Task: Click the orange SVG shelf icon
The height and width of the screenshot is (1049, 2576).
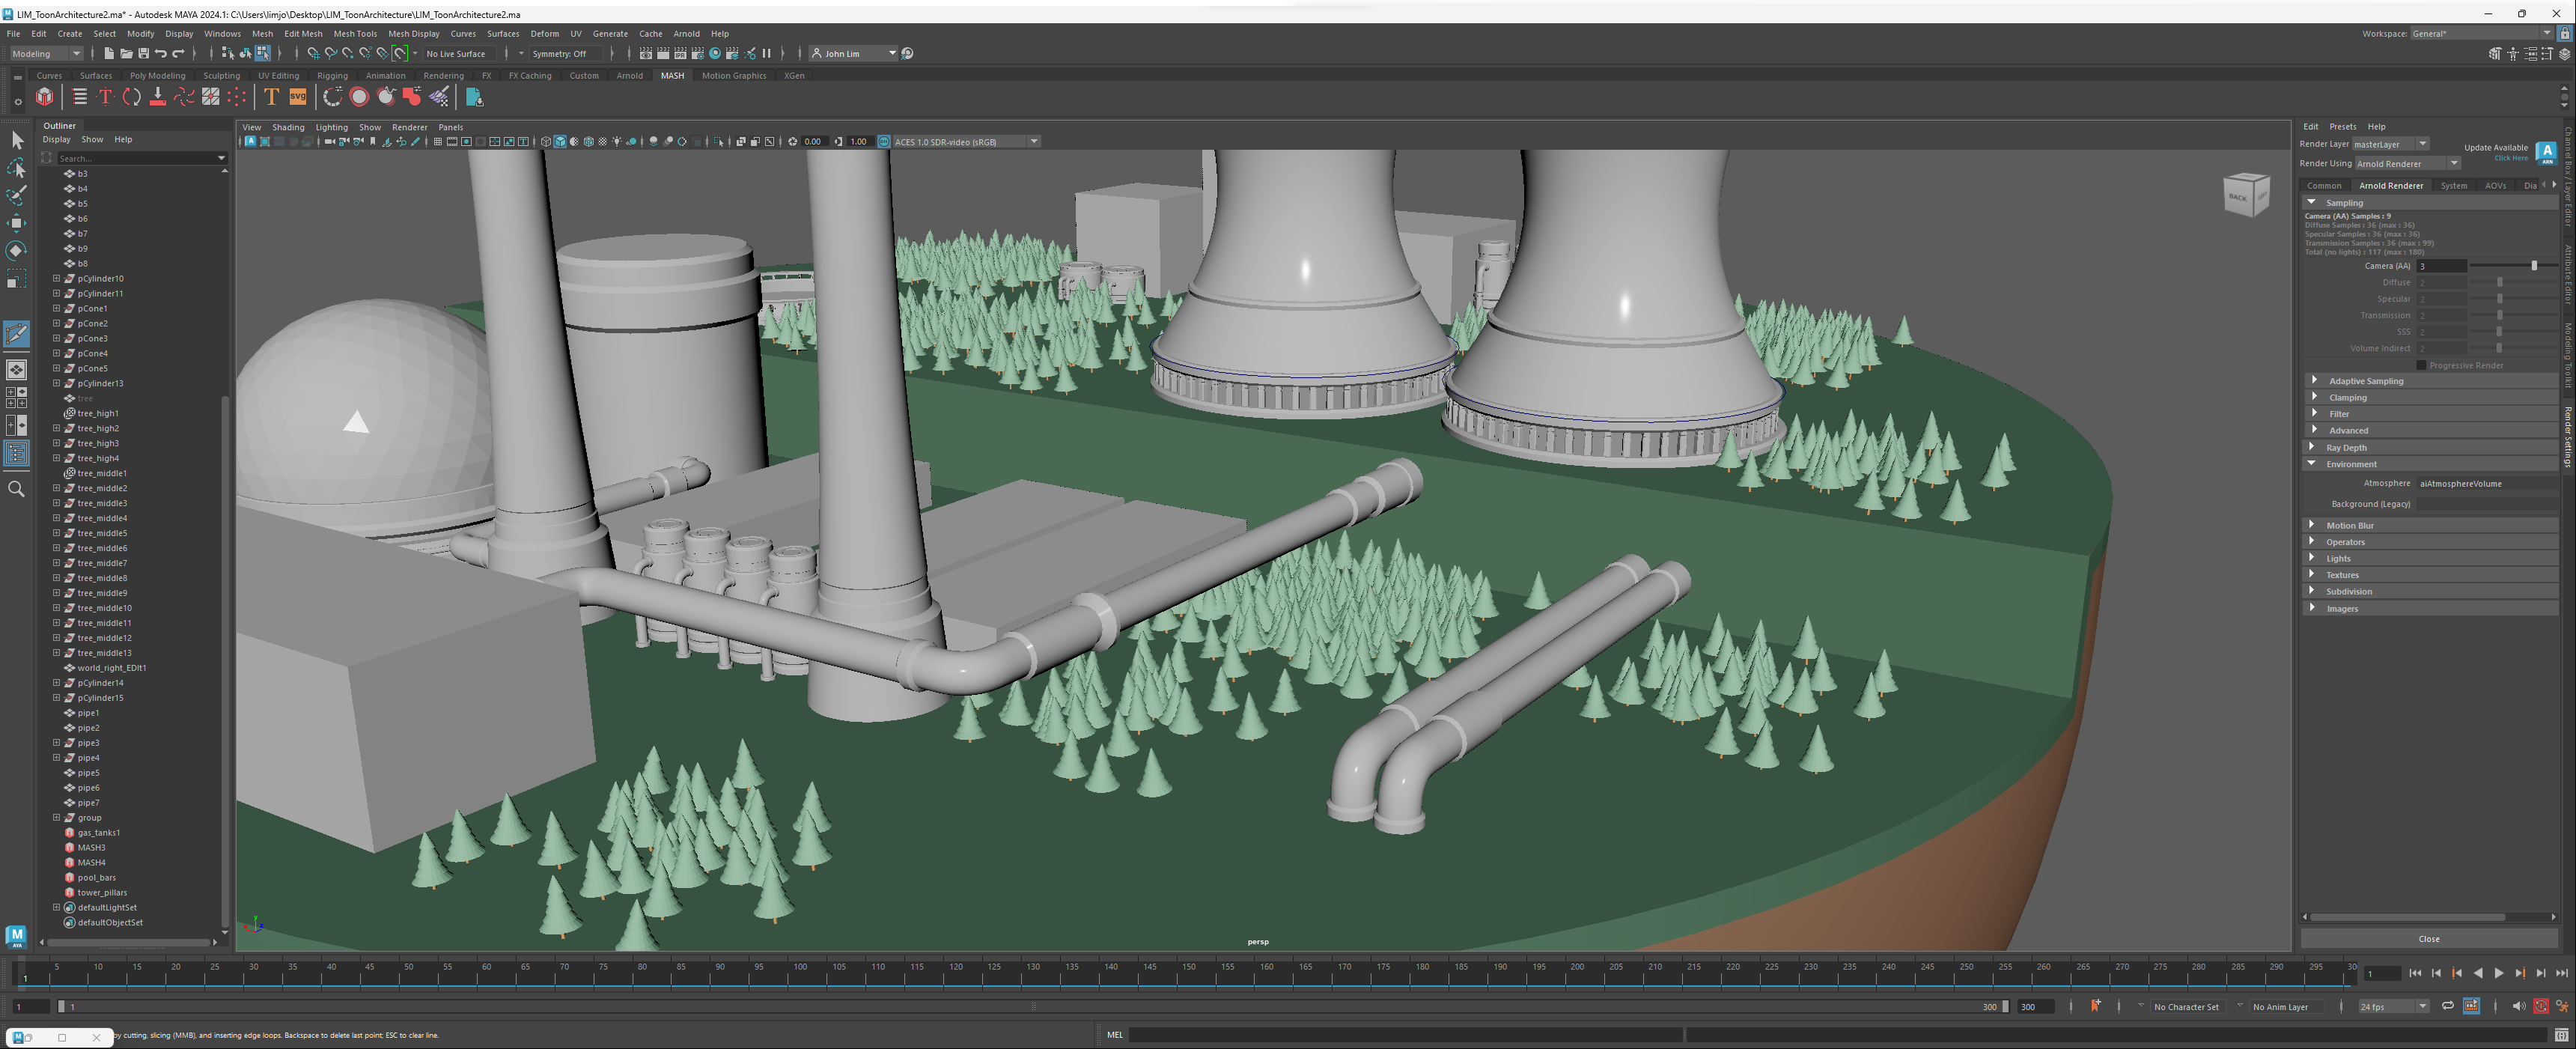Action: pos(298,97)
